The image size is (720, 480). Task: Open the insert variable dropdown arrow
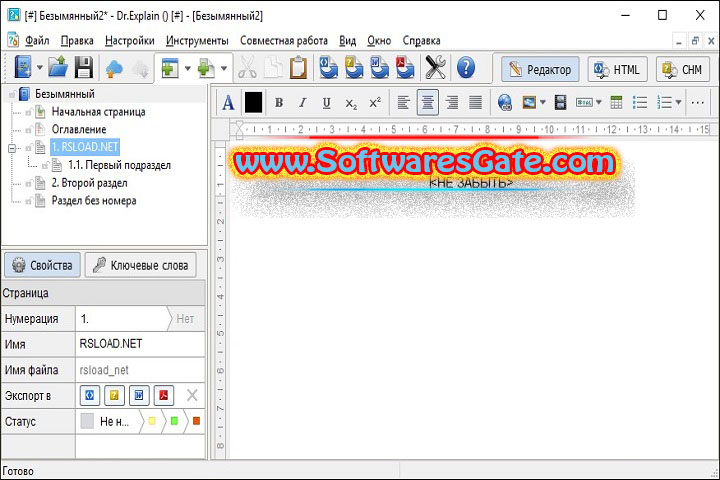(598, 102)
